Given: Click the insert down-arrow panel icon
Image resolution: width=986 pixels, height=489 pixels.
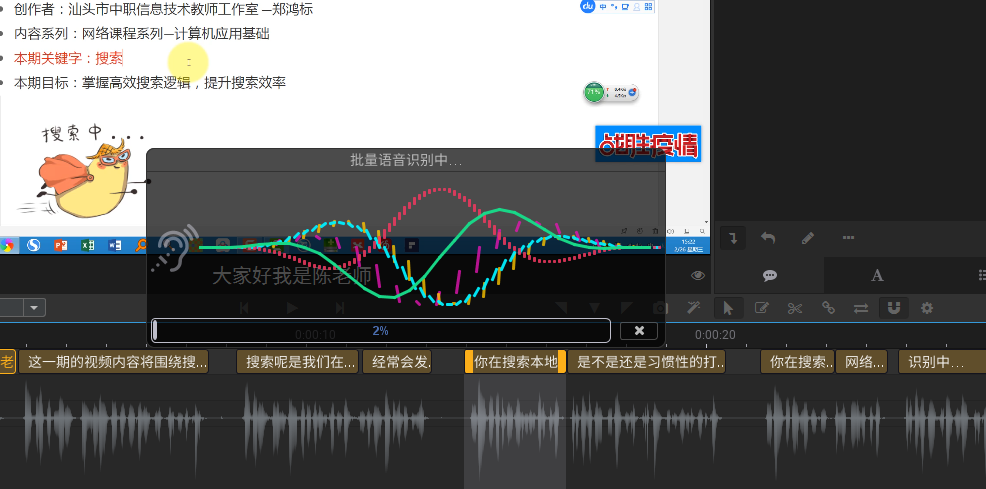Looking at the screenshot, I should (x=733, y=238).
